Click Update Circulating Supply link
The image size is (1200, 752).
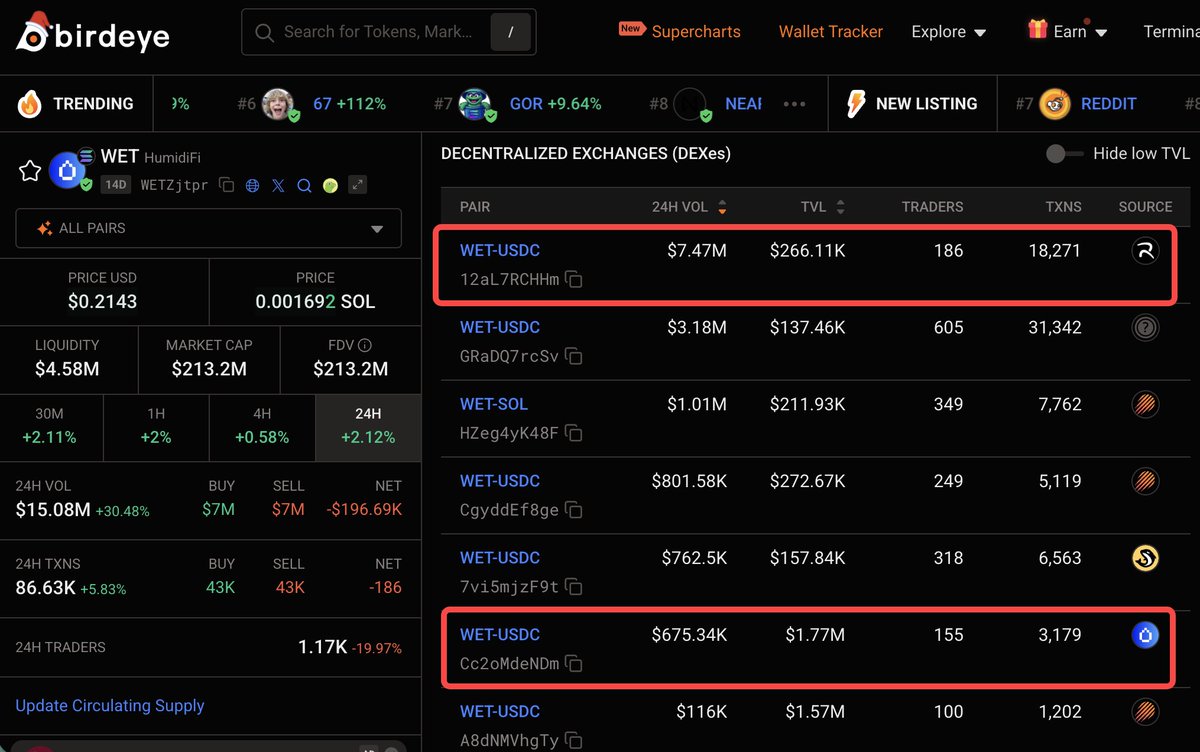pyautogui.click(x=110, y=706)
